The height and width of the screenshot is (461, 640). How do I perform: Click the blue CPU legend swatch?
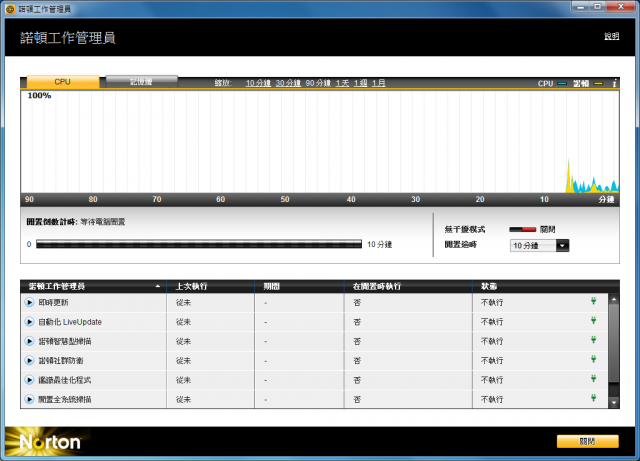coord(562,84)
